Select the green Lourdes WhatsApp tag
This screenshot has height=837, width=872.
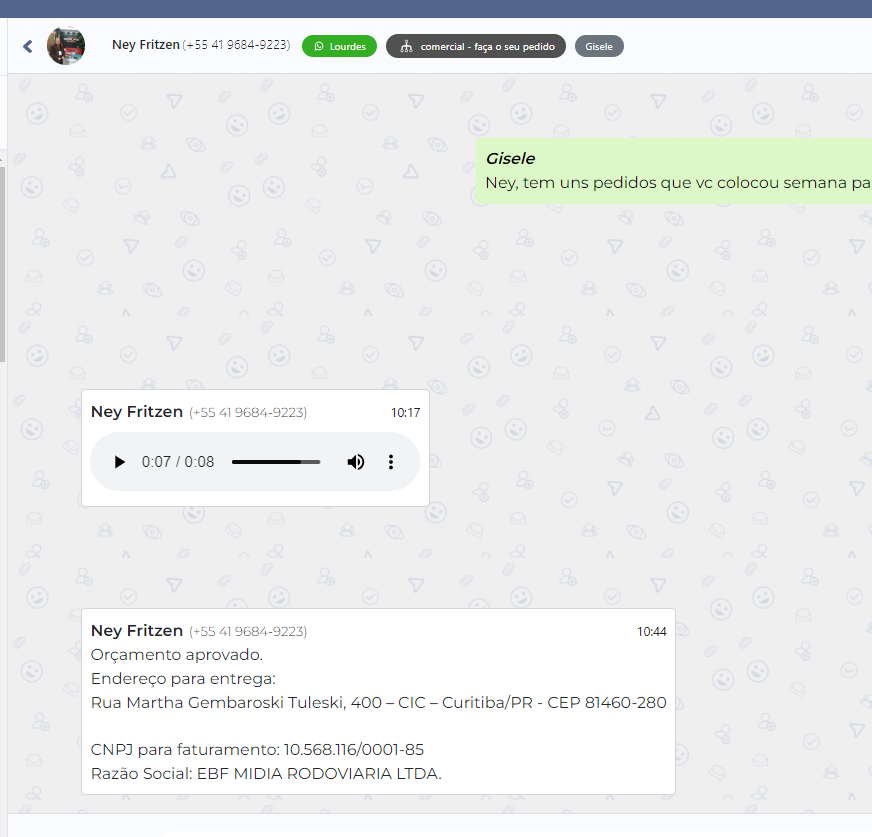click(339, 46)
